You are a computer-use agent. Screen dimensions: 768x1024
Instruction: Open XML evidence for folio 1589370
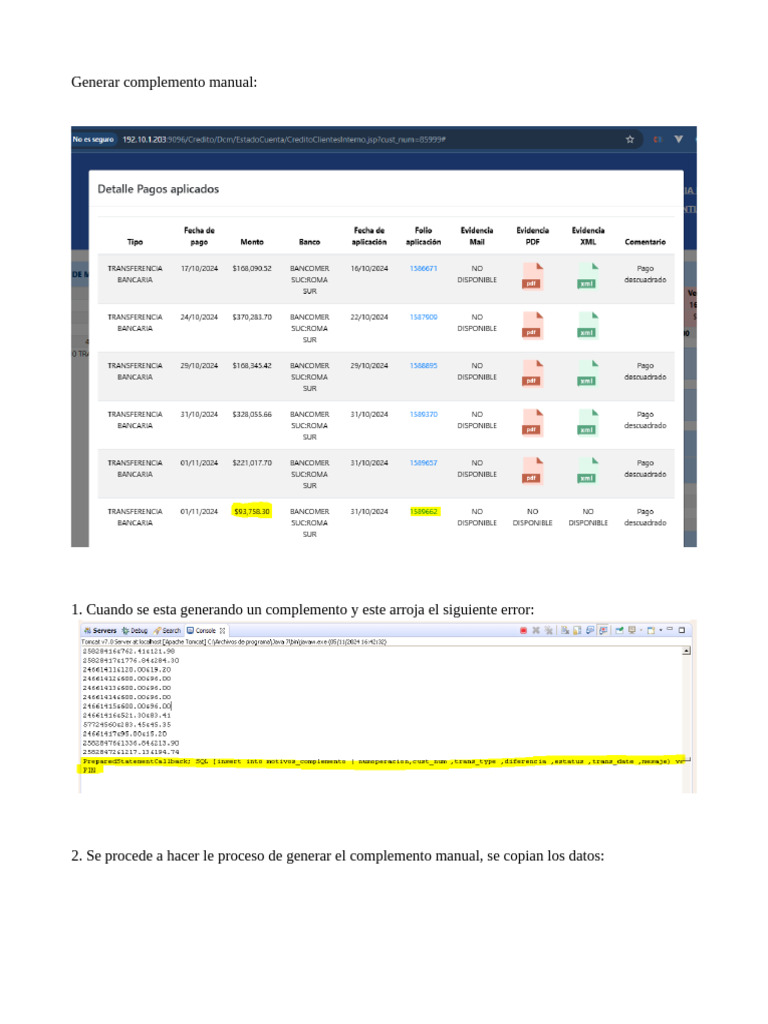(587, 422)
